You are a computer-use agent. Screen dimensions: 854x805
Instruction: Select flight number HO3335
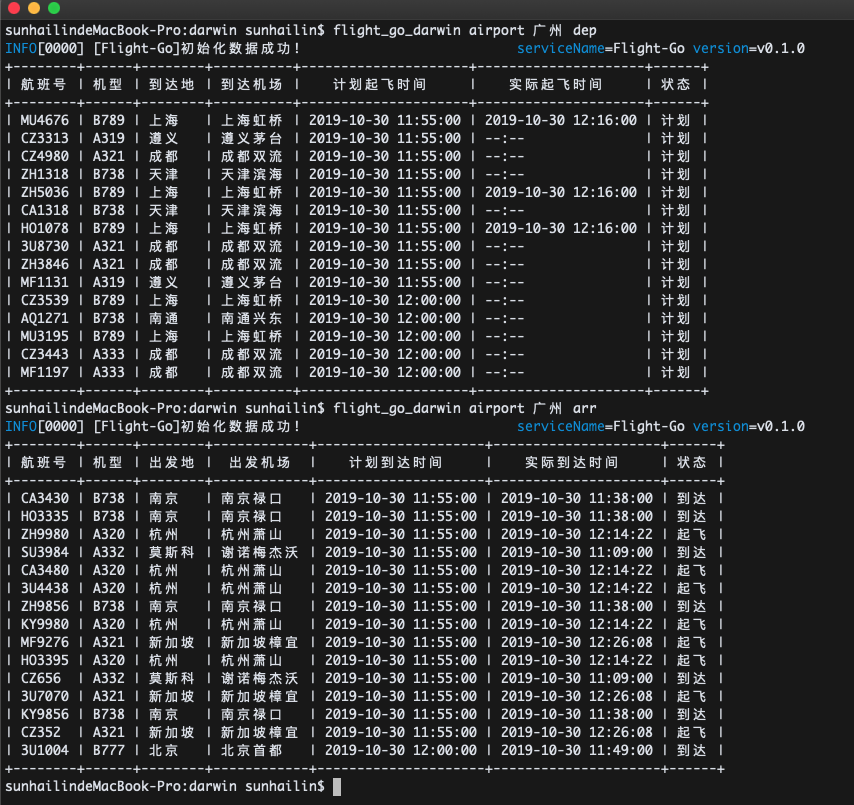click(45, 516)
